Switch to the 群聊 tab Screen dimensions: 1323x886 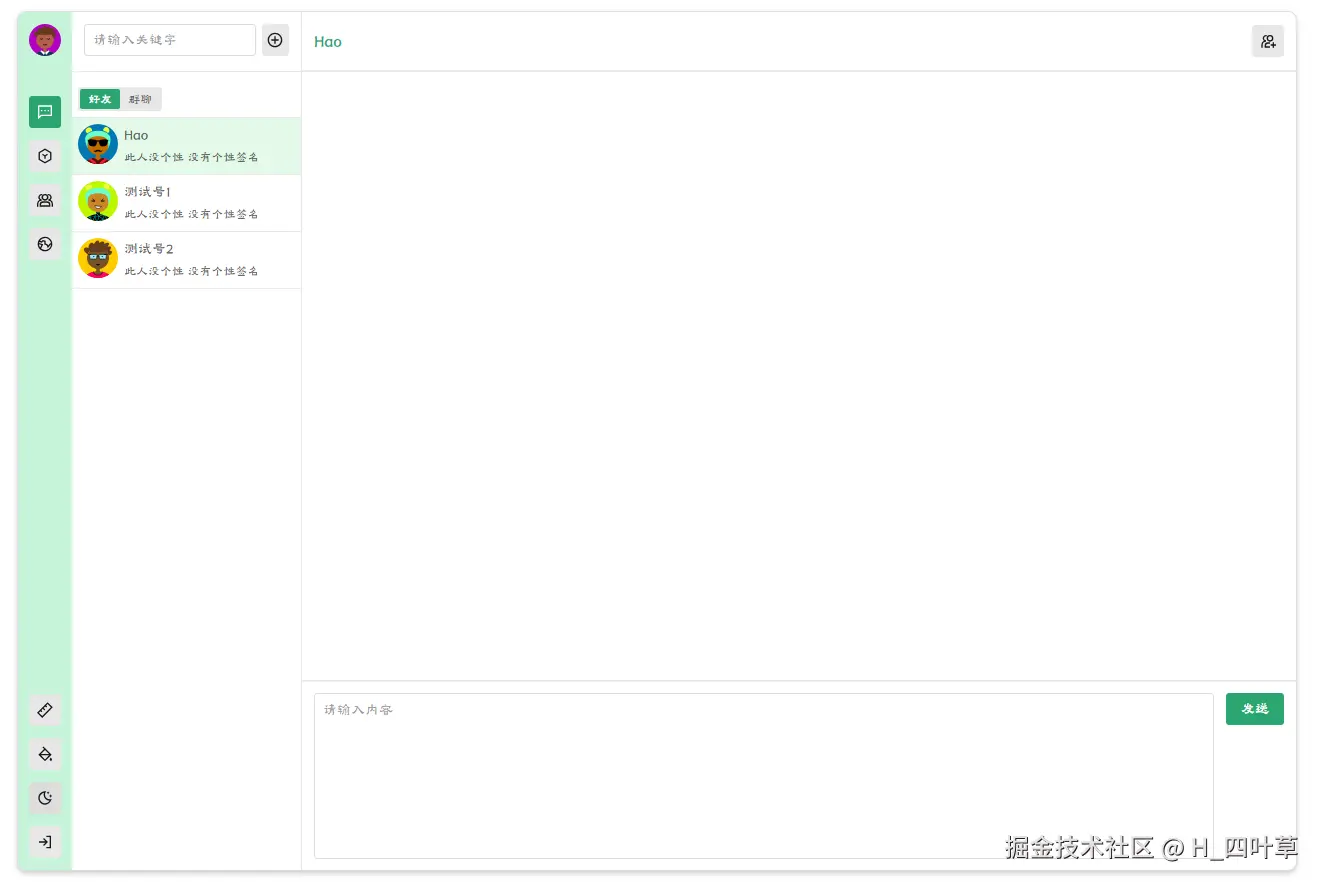(140, 99)
